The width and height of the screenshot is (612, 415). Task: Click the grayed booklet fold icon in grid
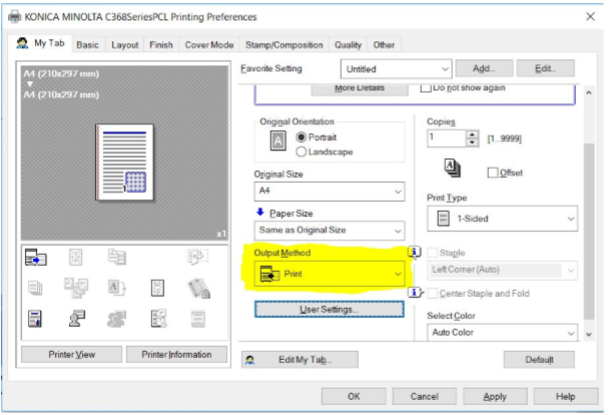tap(198, 257)
